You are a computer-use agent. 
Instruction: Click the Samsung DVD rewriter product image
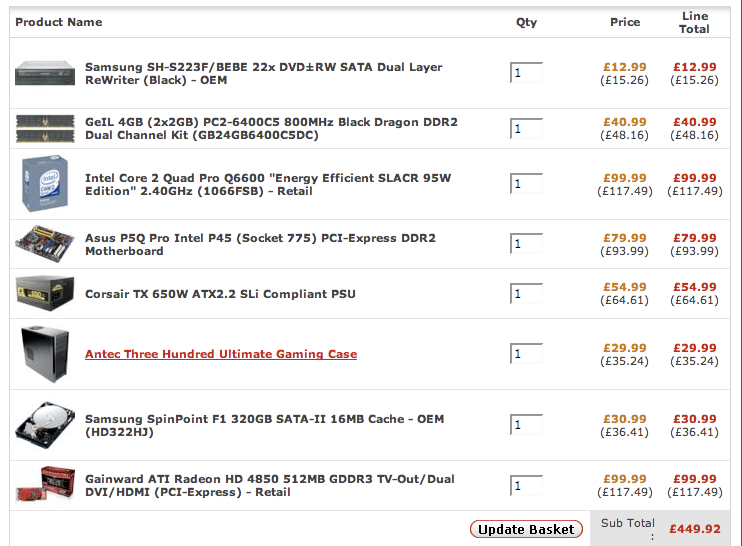[45, 73]
